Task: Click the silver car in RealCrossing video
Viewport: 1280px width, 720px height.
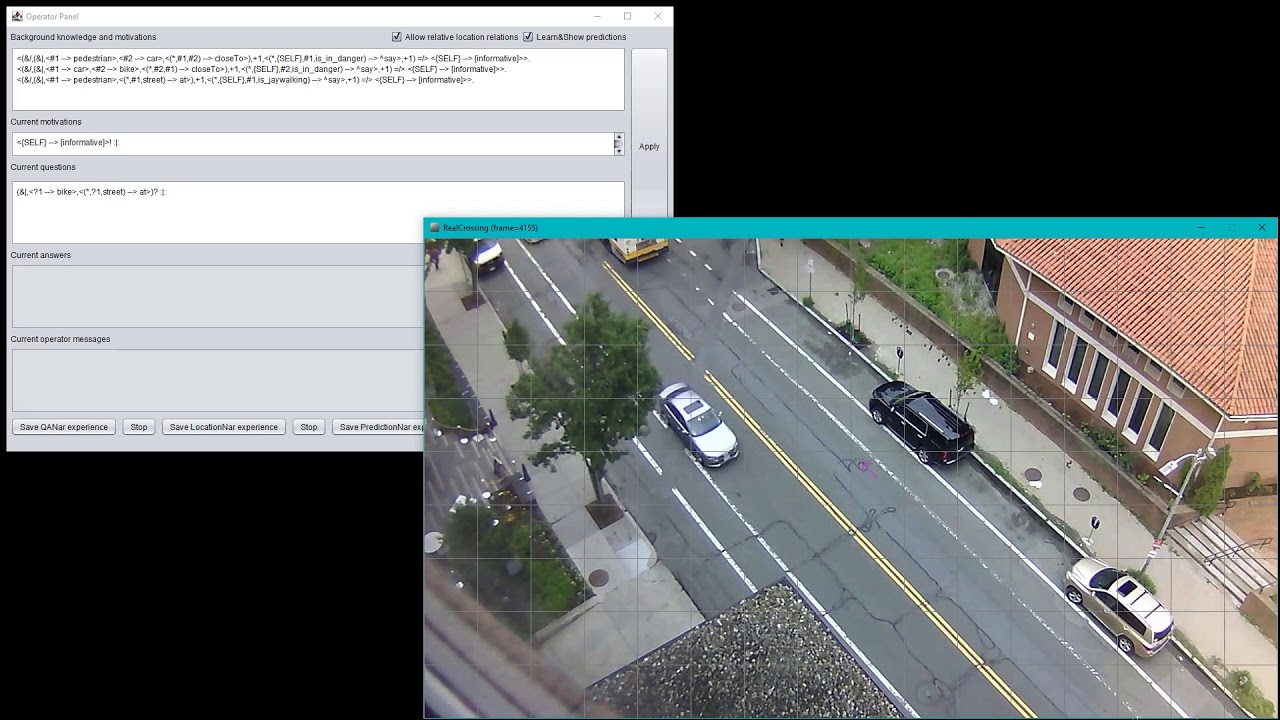Action: click(x=698, y=424)
